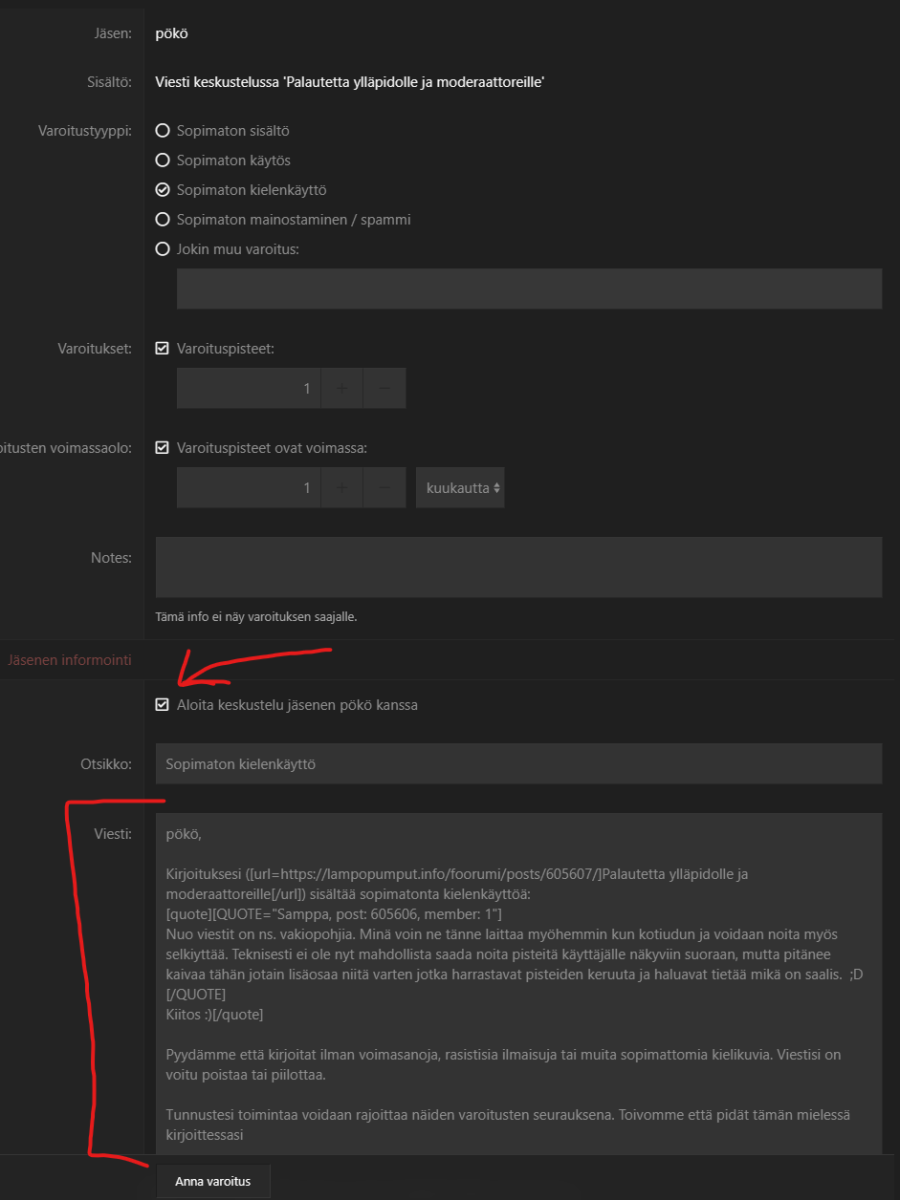Screen dimensions: 900x1200
Task: Click the warning points number field
Action: (248, 388)
